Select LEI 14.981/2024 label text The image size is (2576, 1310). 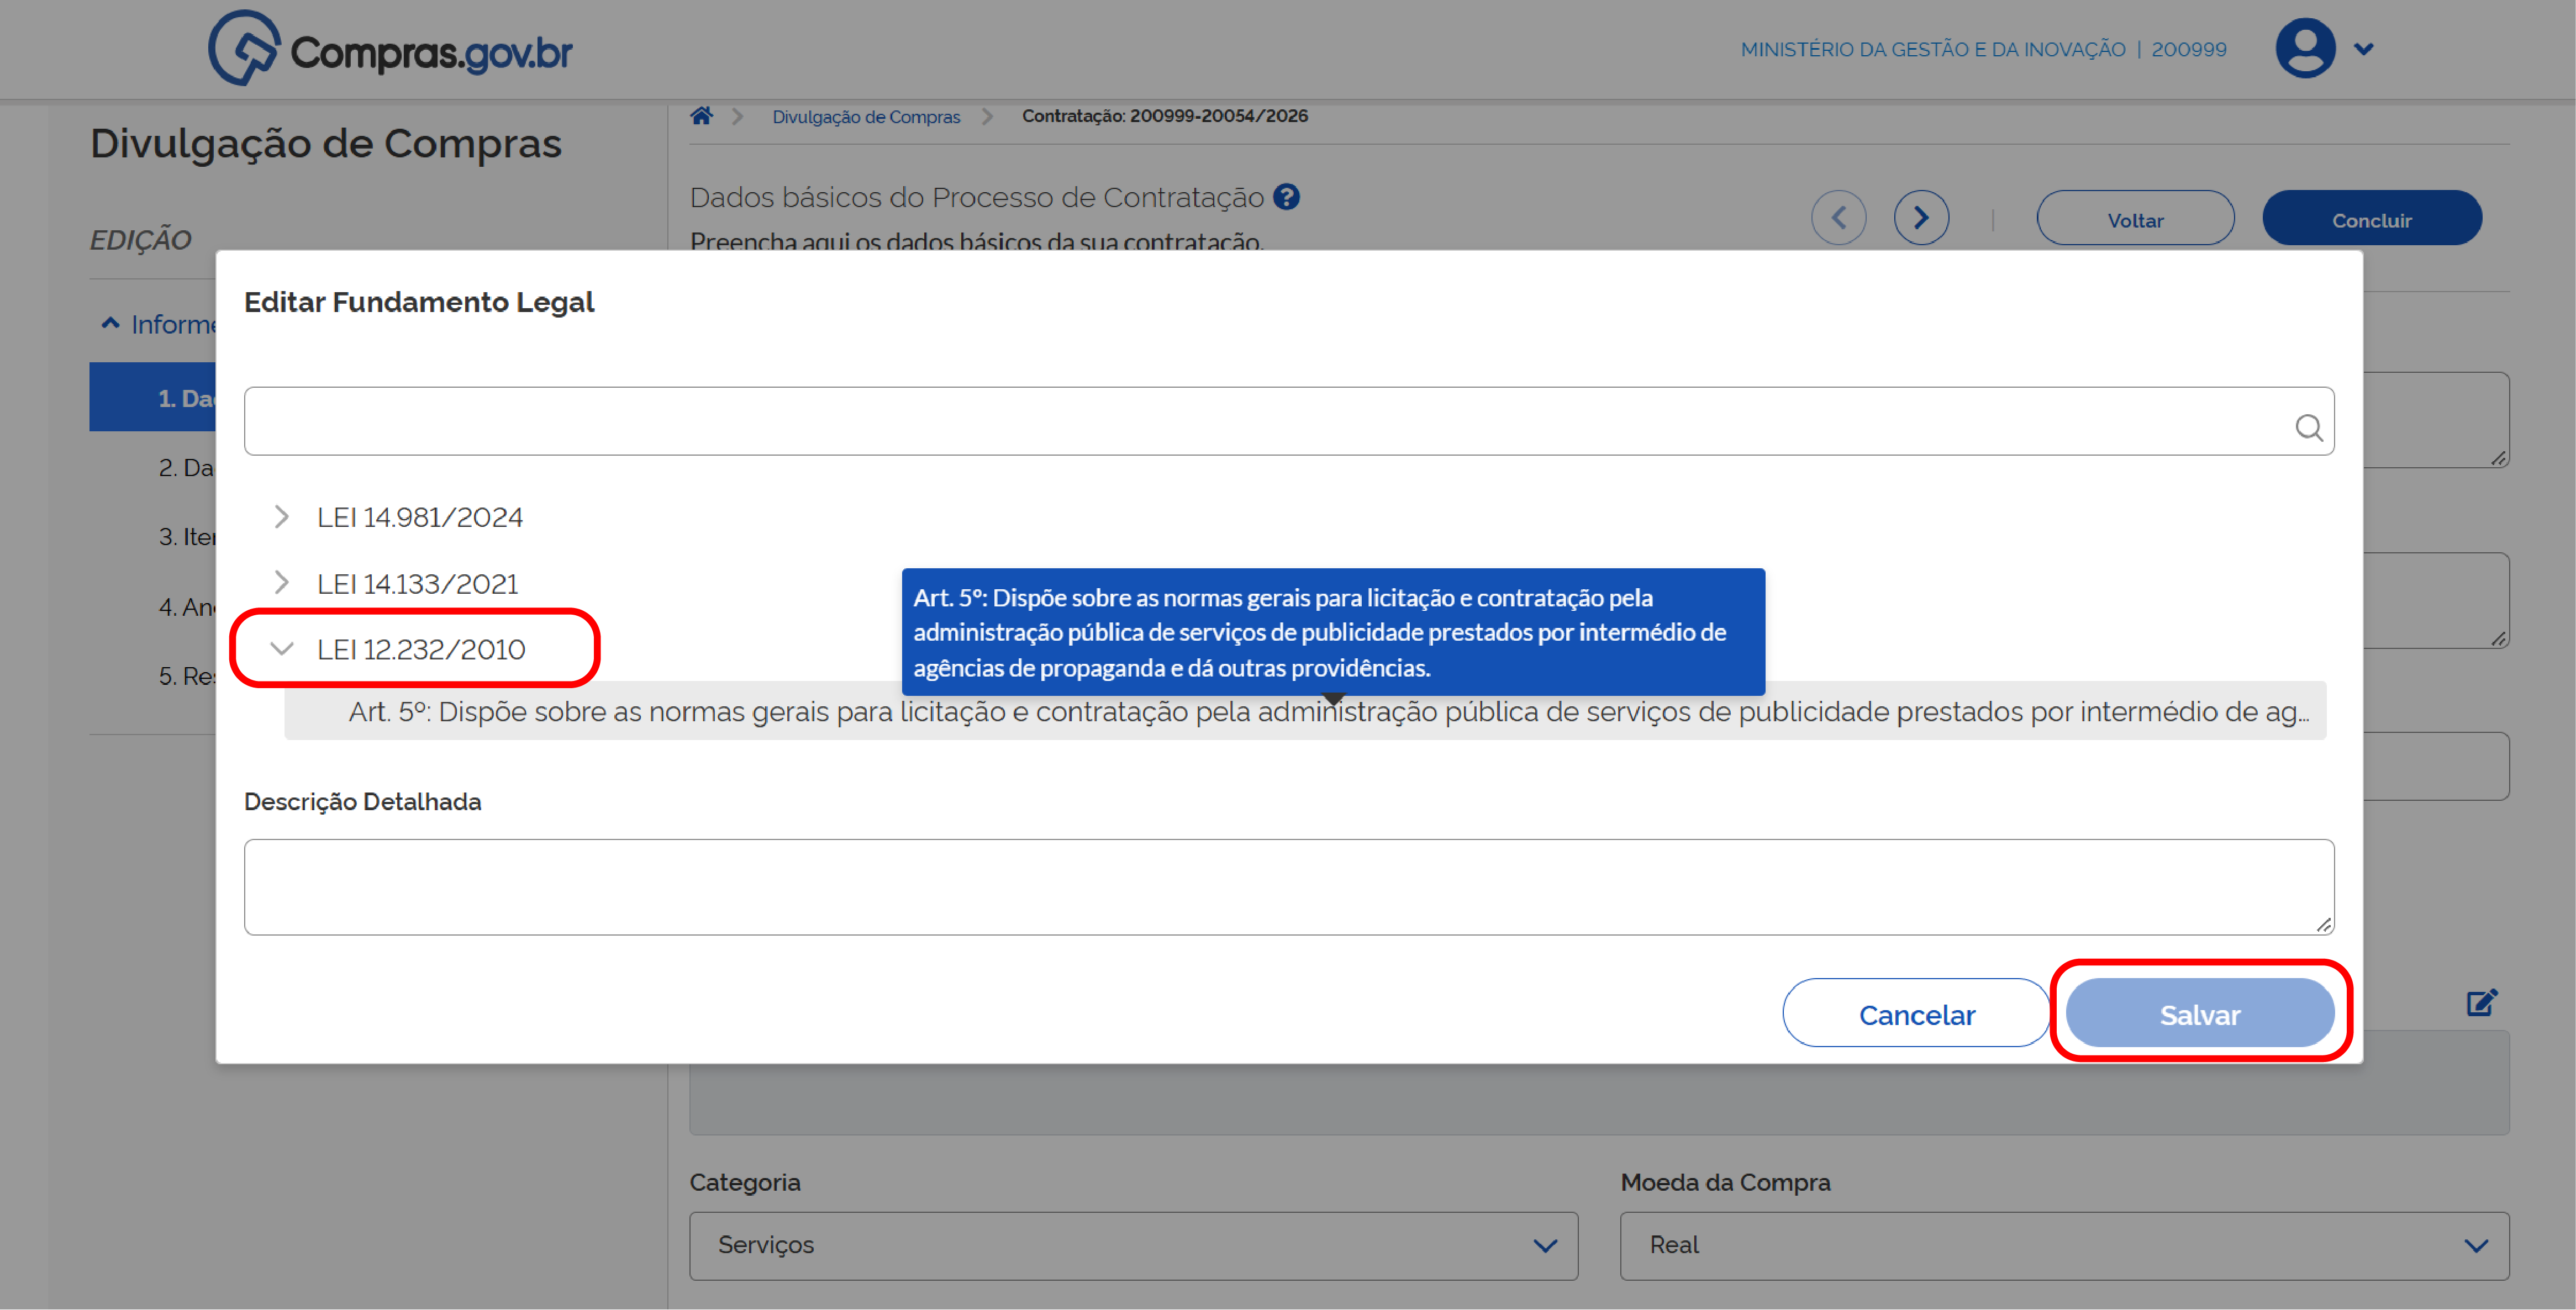(x=419, y=518)
